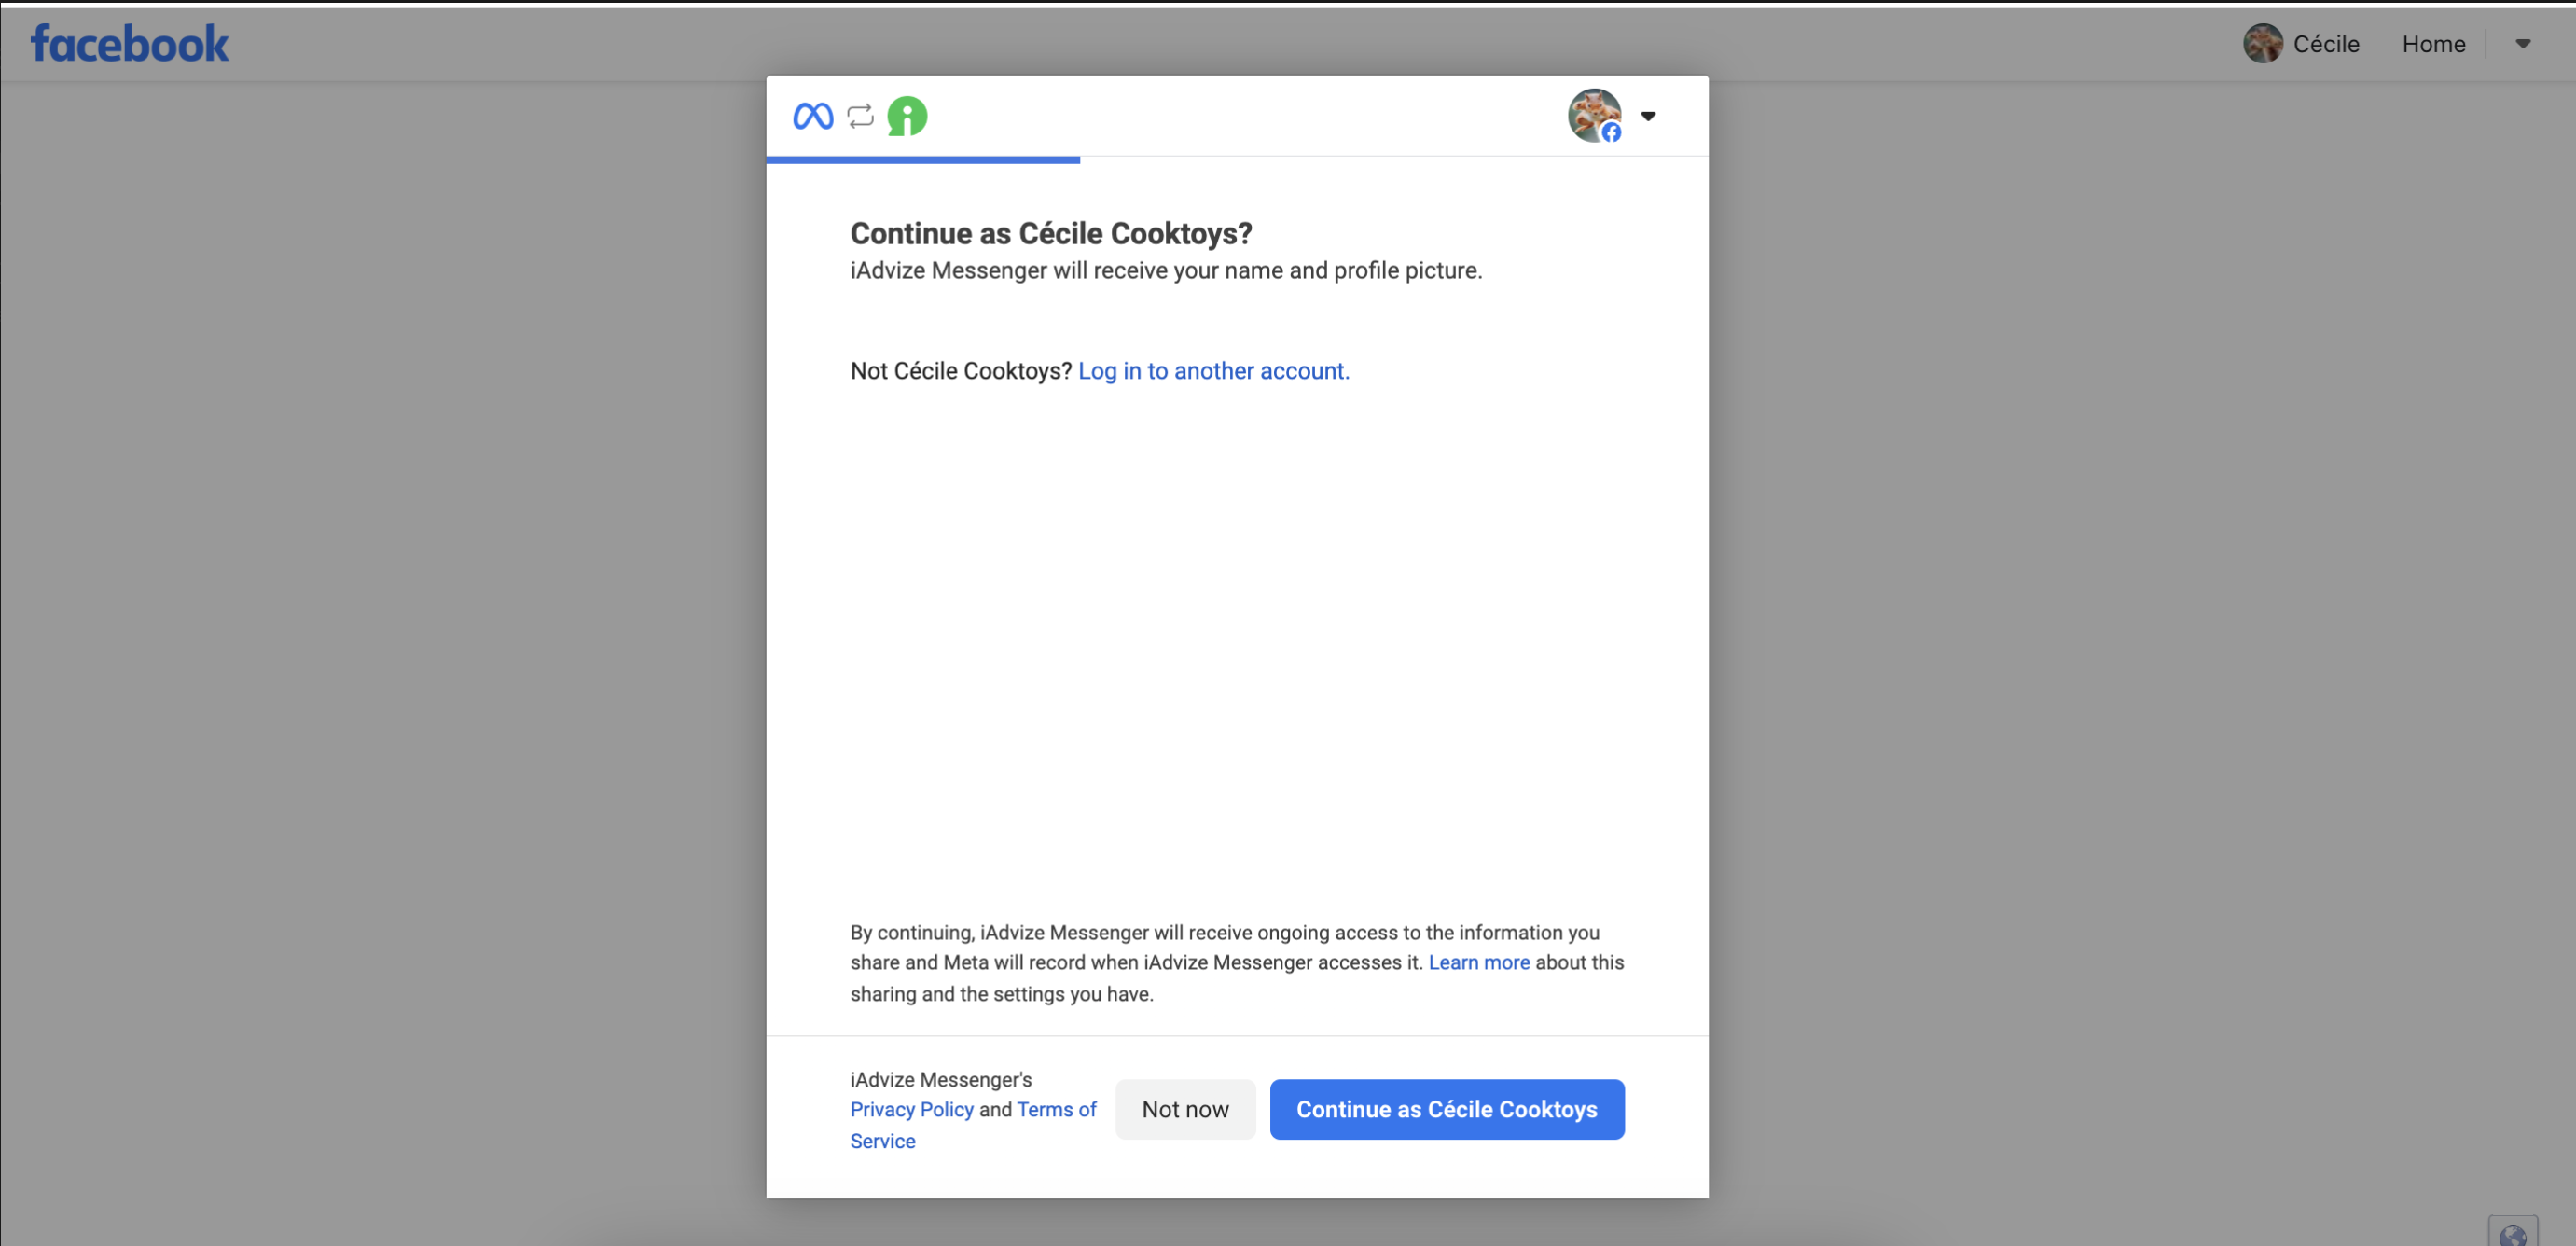Click the Meta infinity logo

click(x=813, y=116)
